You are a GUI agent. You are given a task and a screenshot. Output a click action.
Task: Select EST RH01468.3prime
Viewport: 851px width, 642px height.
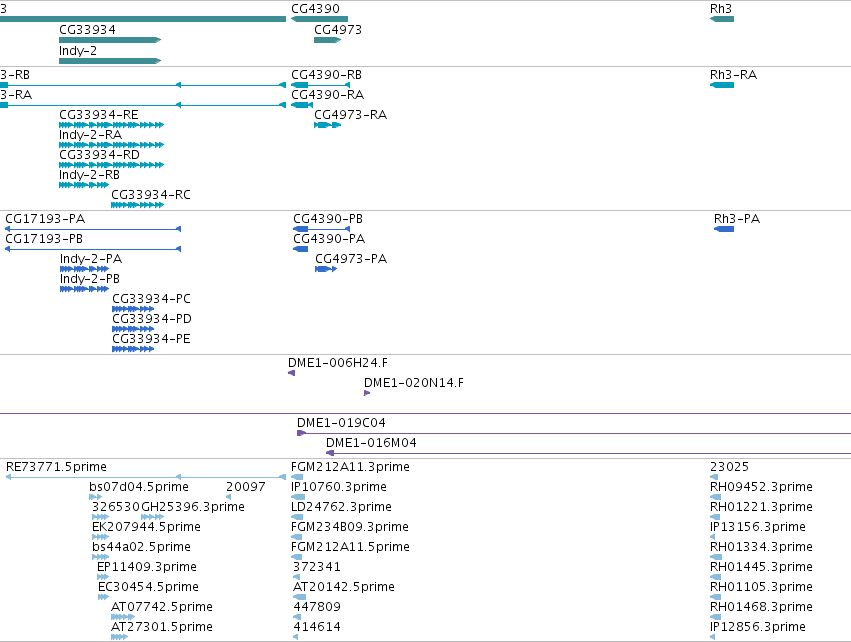tap(715, 618)
